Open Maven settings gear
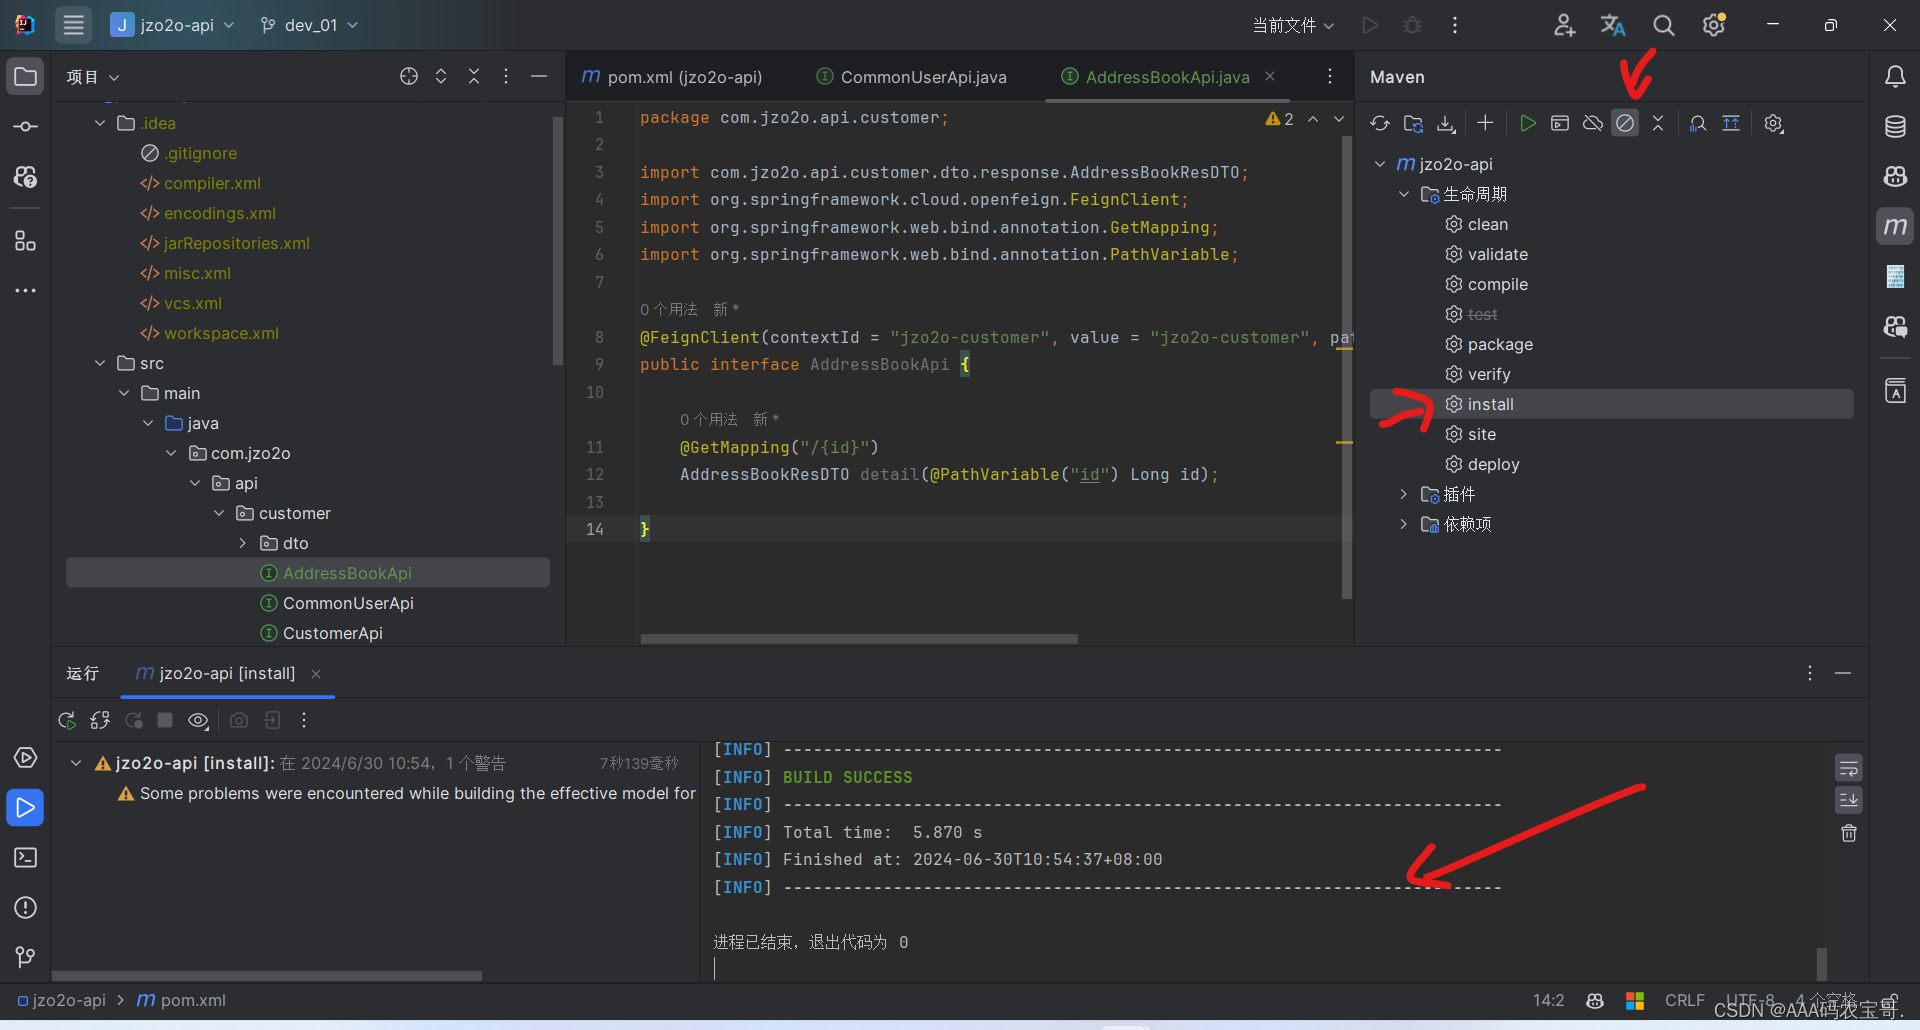This screenshot has width=1920, height=1030. click(1774, 123)
